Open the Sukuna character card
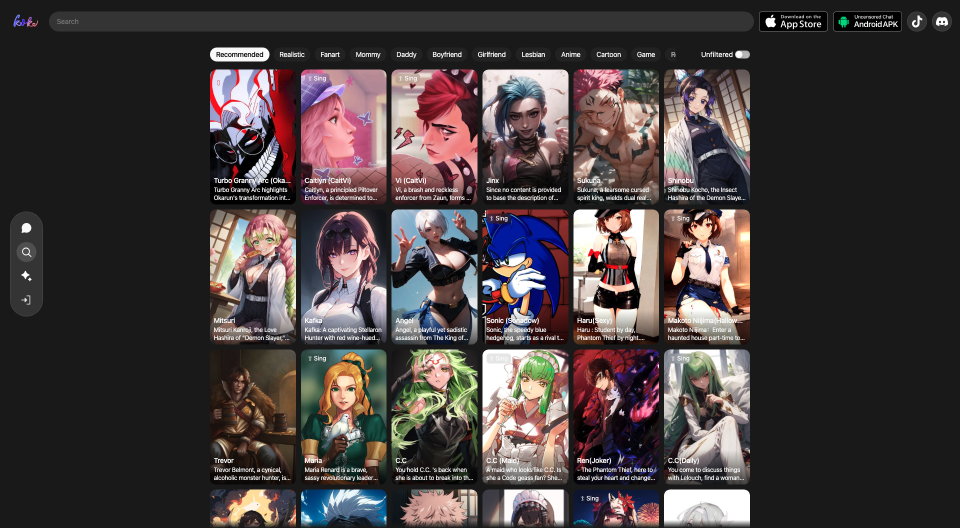 tap(616, 137)
